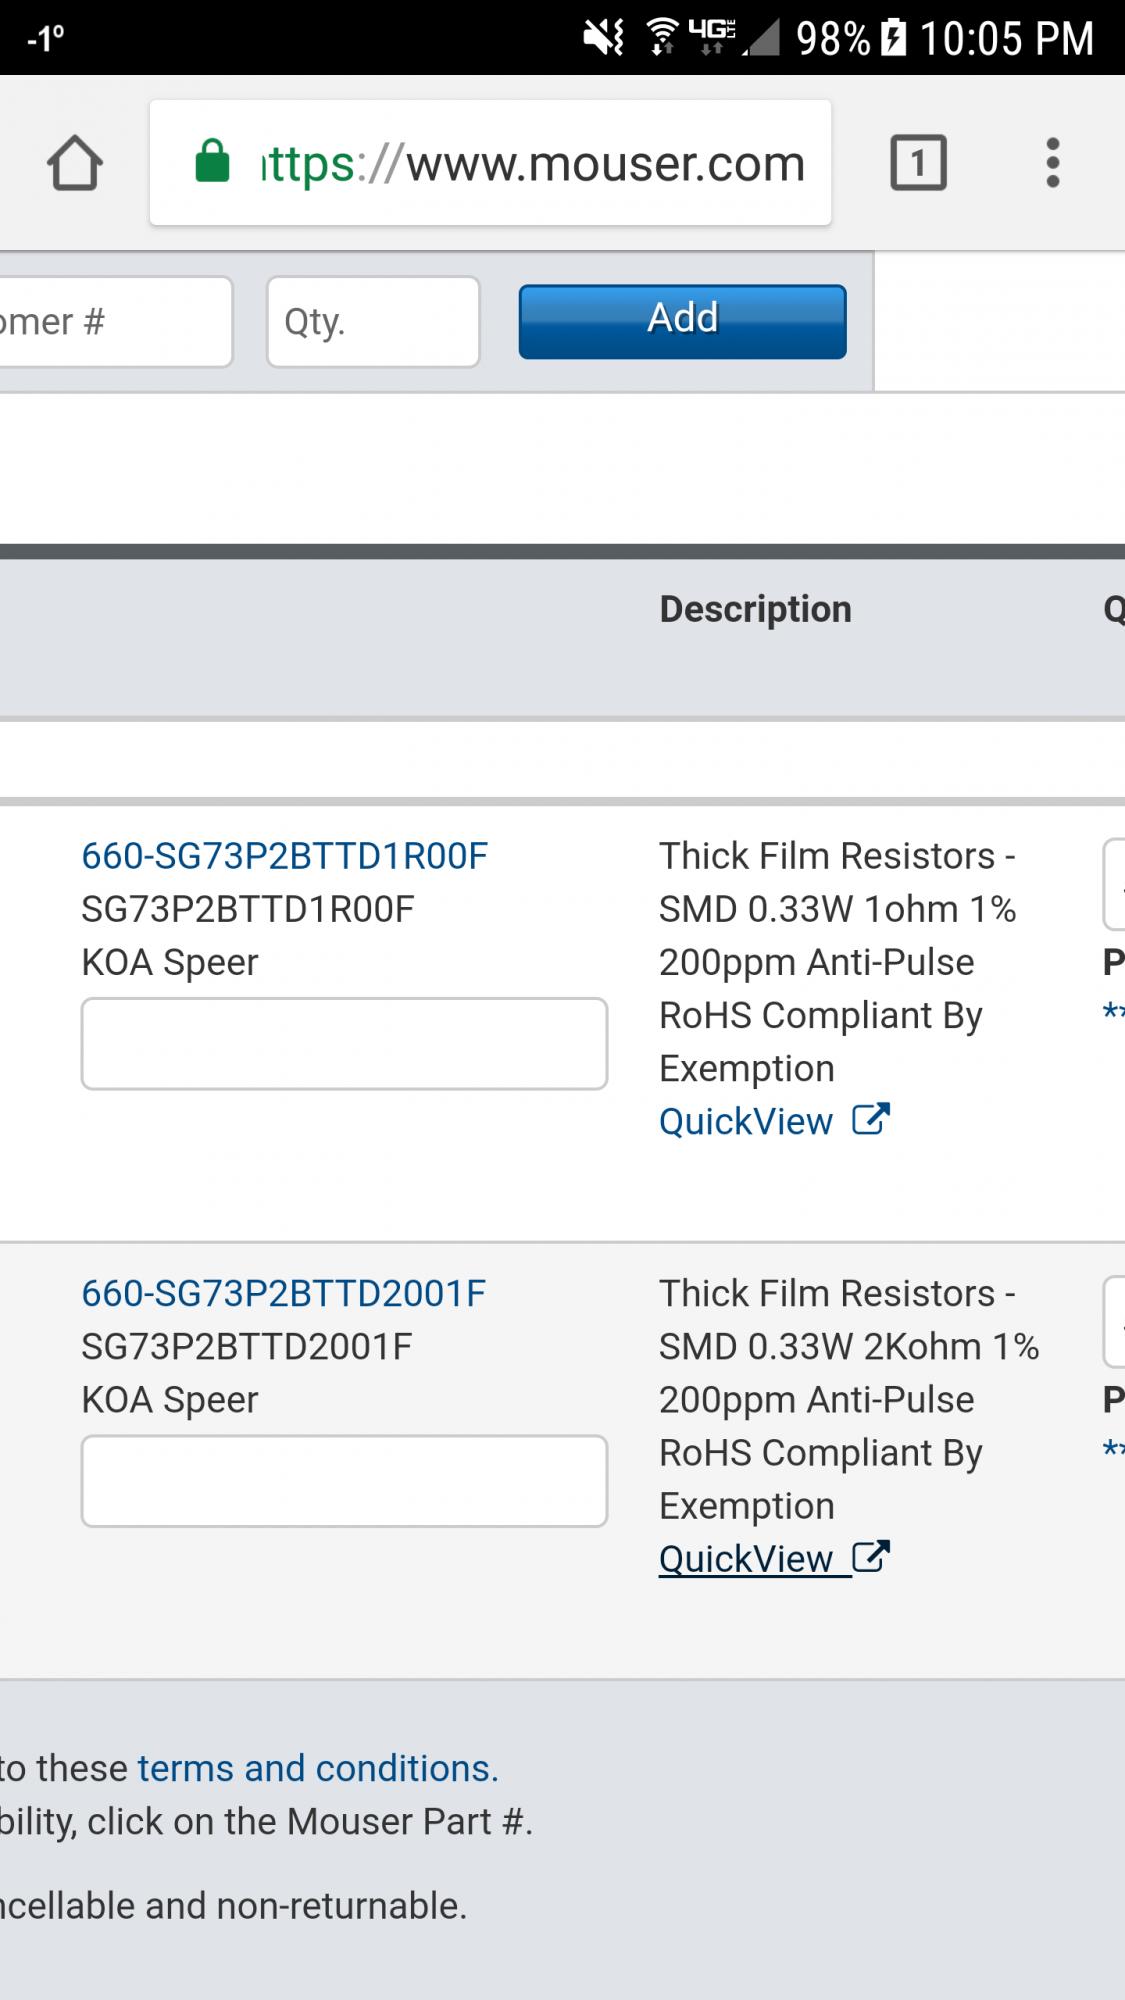The width and height of the screenshot is (1125, 2000).
Task: Tap the mouser.com address bar
Action: pyautogui.click(x=530, y=163)
